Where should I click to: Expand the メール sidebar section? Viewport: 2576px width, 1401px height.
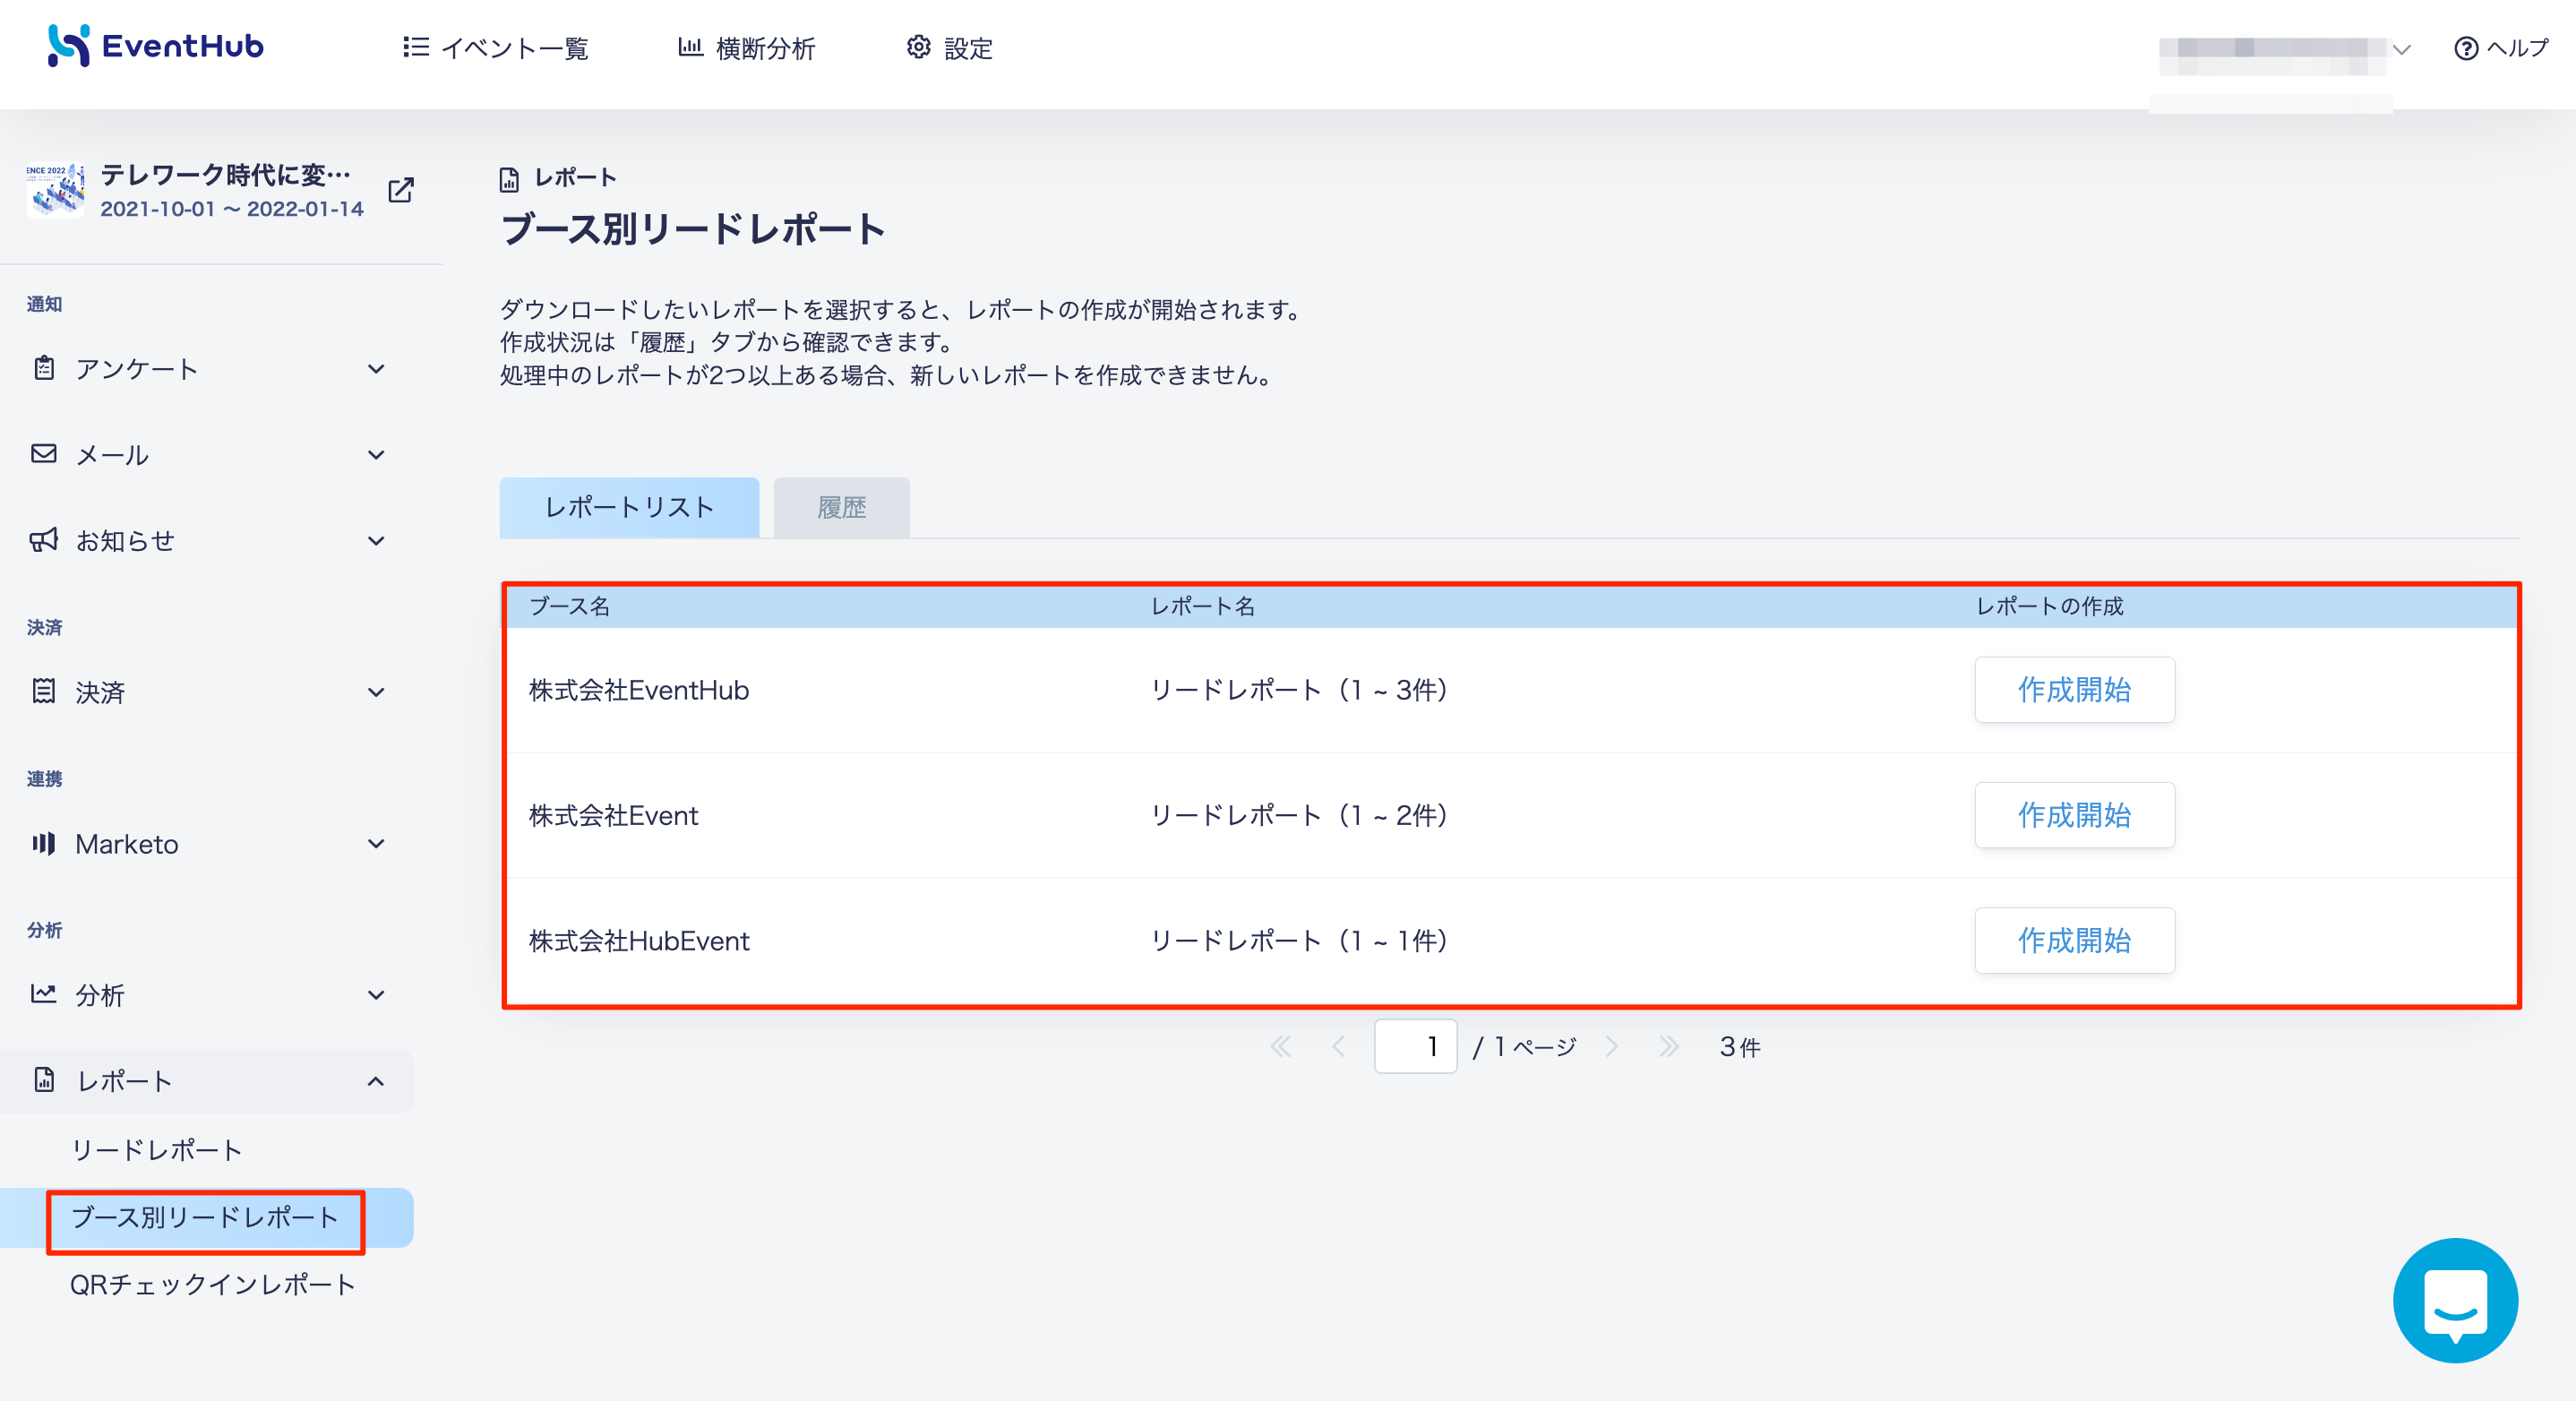coord(208,455)
